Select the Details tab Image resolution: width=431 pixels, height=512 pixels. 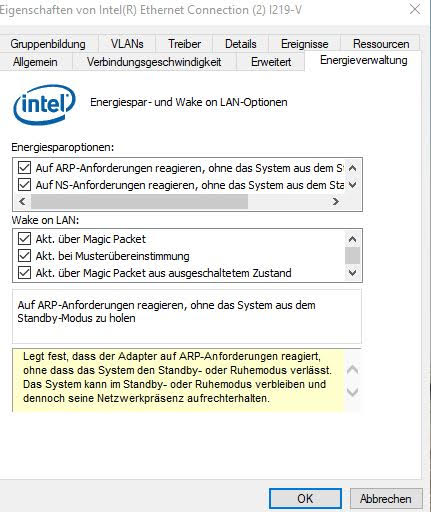pyautogui.click(x=241, y=44)
